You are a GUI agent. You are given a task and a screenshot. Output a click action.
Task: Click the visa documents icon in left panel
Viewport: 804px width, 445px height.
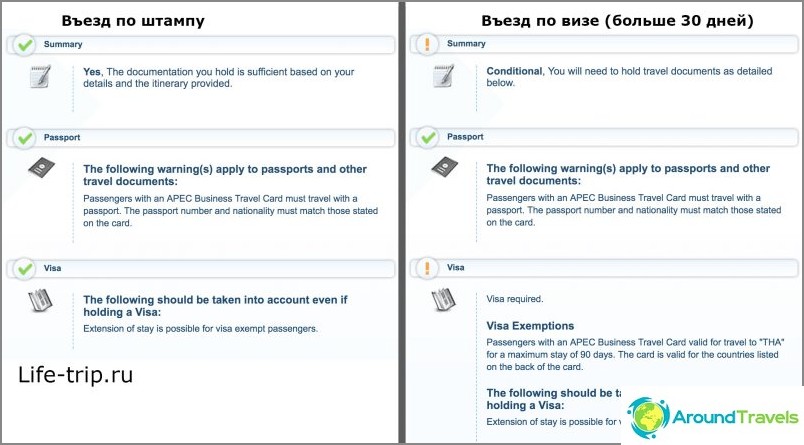(x=40, y=300)
